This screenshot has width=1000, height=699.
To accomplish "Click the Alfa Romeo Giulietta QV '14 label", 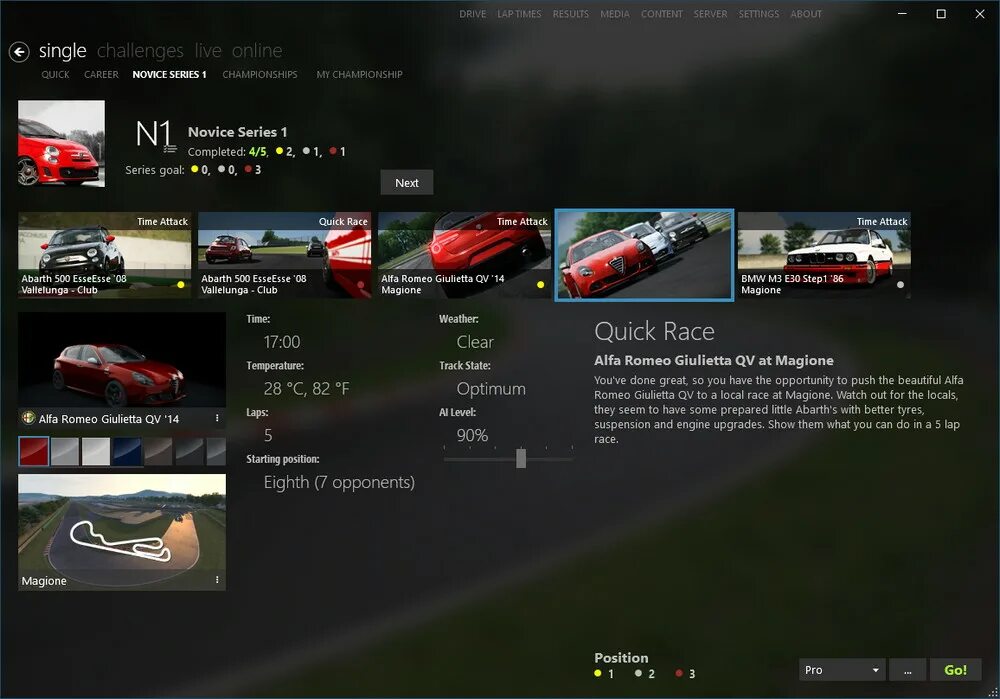I will click(x=109, y=419).
